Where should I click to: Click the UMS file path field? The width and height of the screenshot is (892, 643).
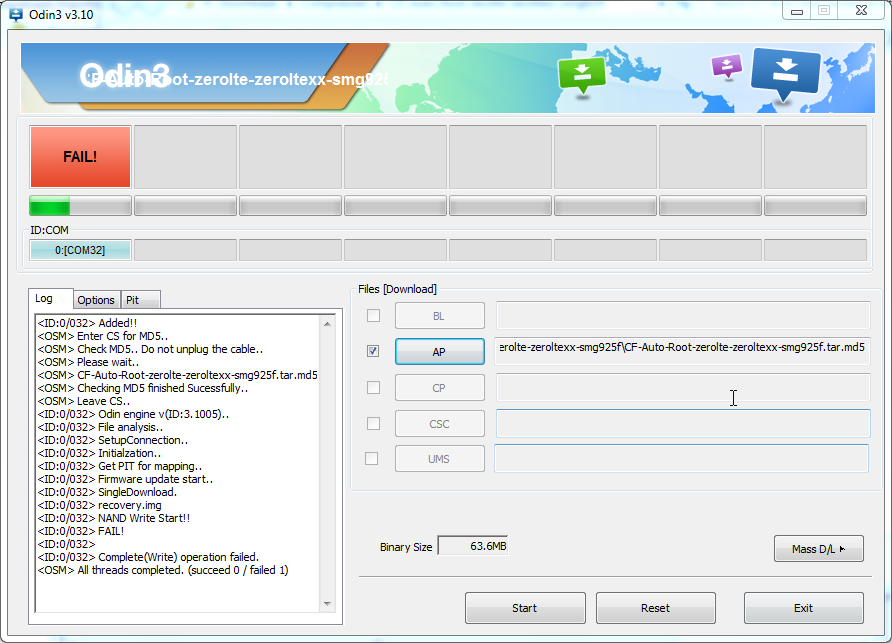(x=682, y=458)
